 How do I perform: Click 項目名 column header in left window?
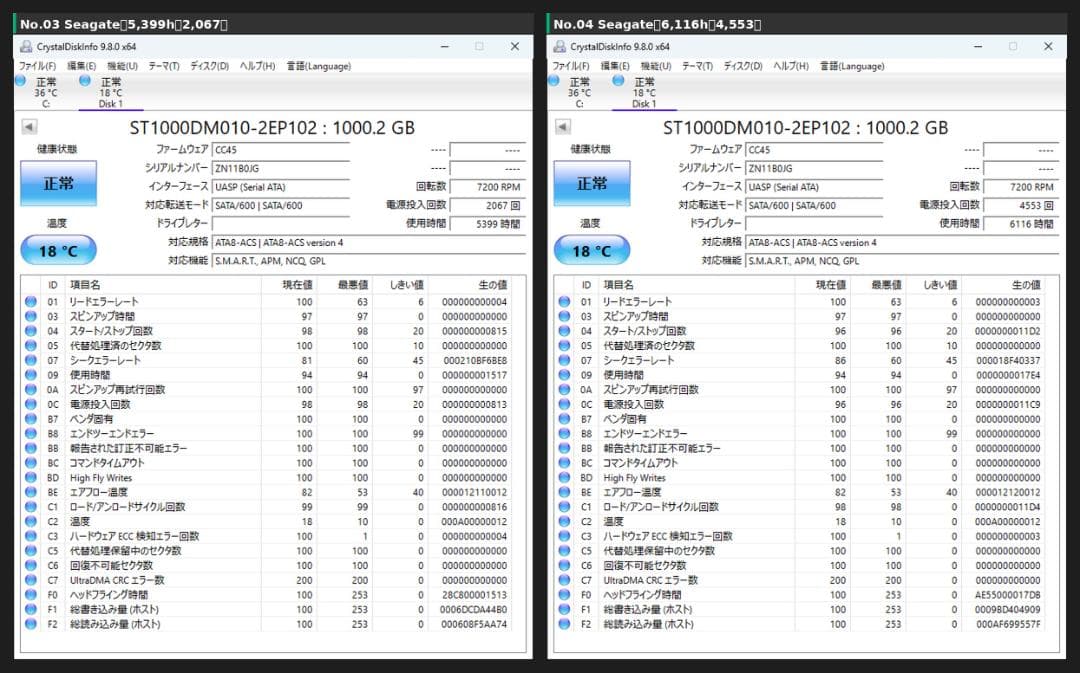[163, 284]
